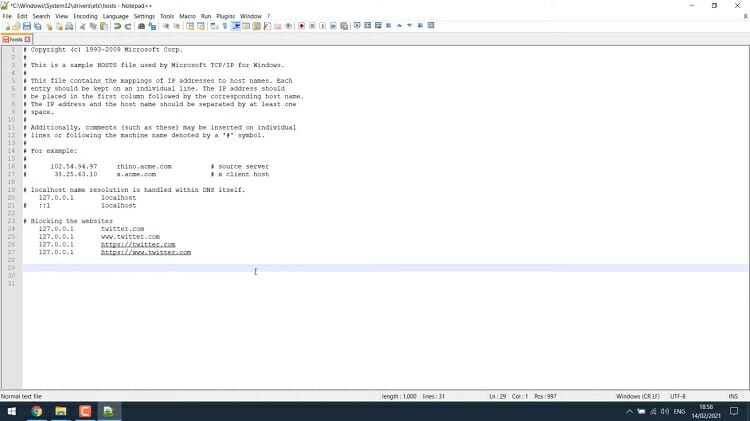The image size is (750, 421).
Task: Click line number 23 in the margin
Action: [11, 221]
